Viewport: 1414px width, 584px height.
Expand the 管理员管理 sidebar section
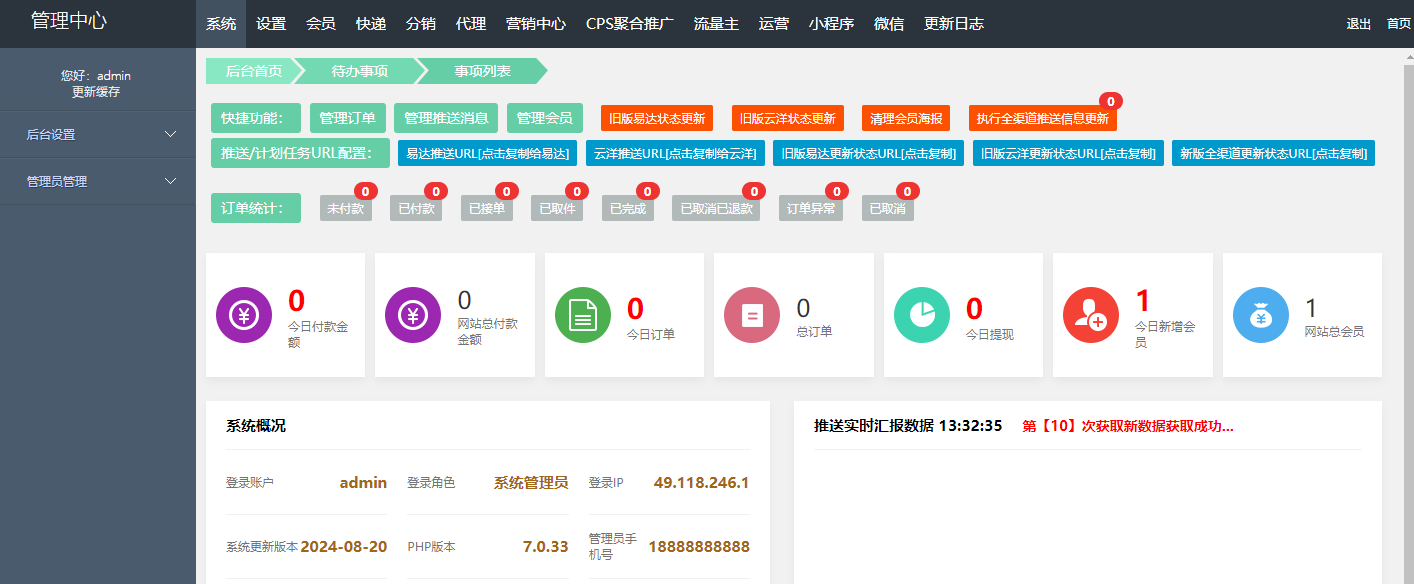tap(98, 181)
